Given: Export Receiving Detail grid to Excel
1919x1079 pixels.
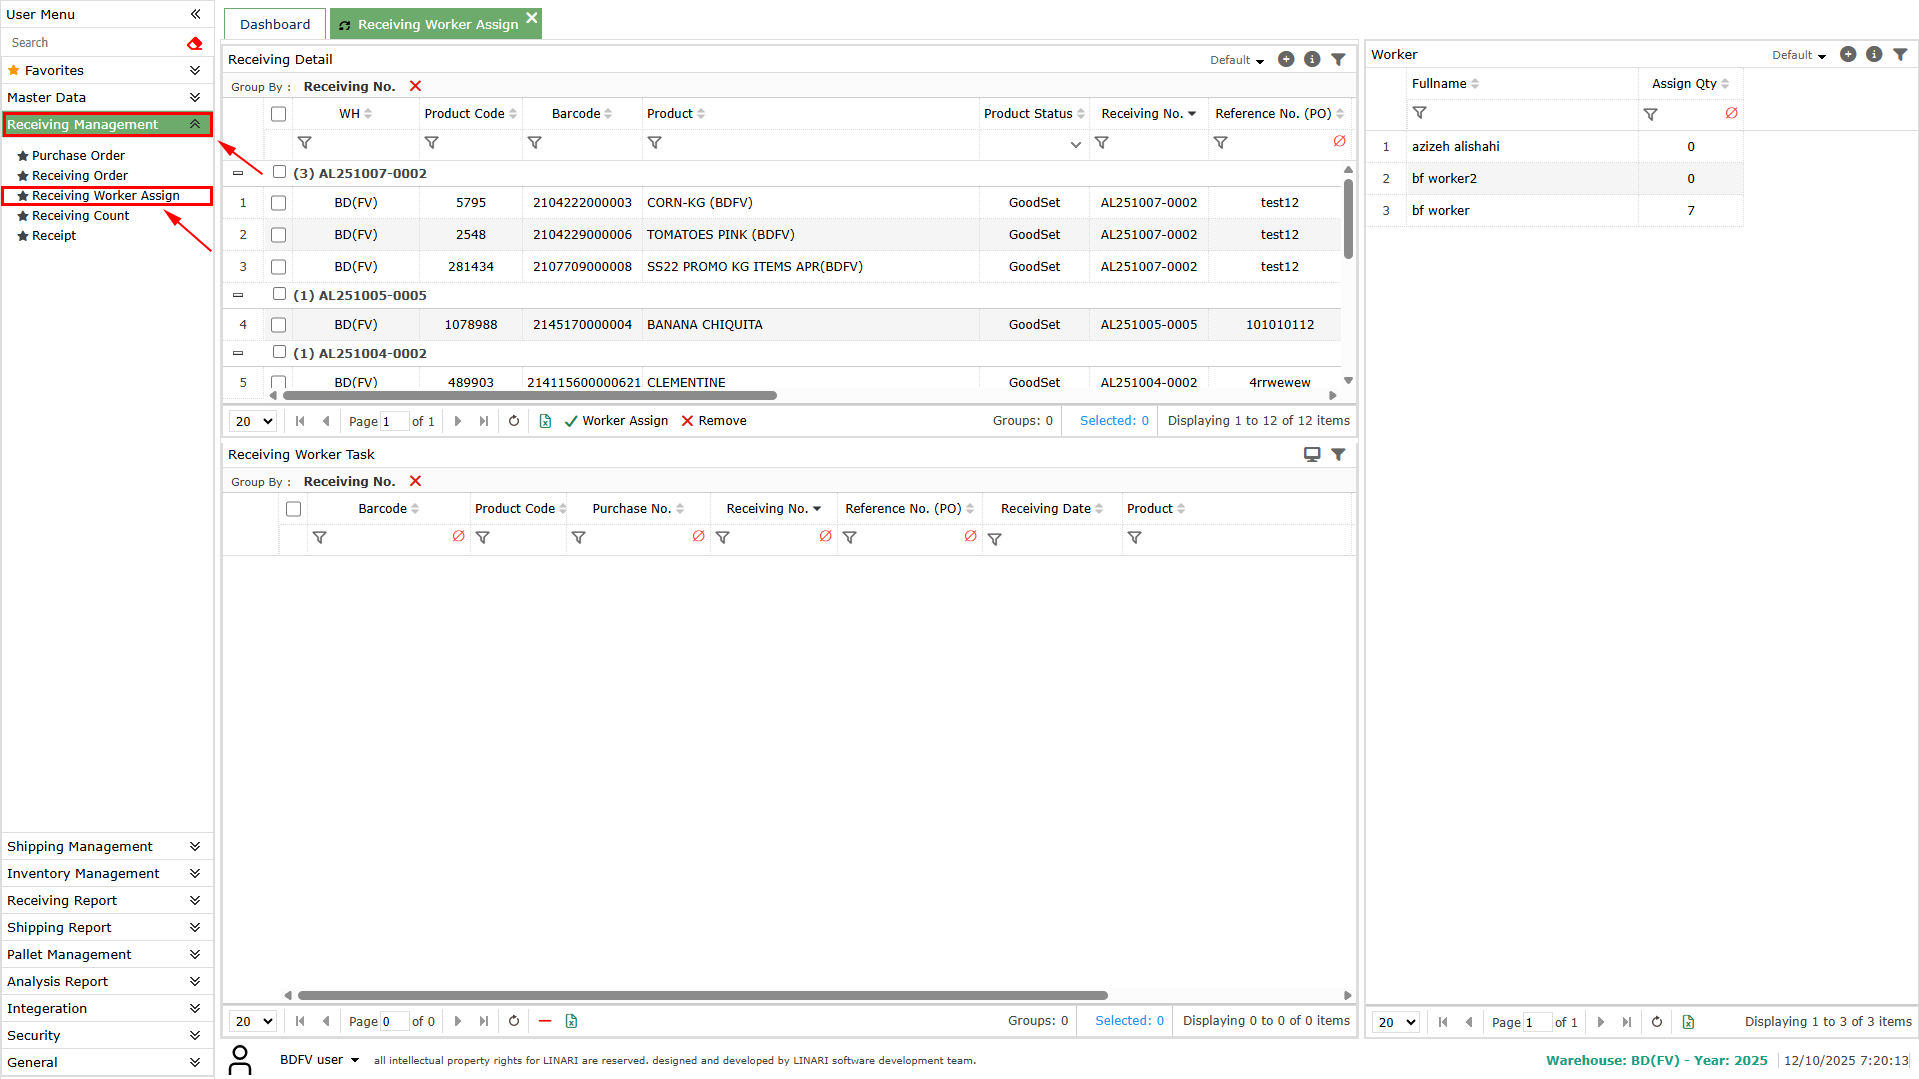Looking at the screenshot, I should tap(545, 421).
